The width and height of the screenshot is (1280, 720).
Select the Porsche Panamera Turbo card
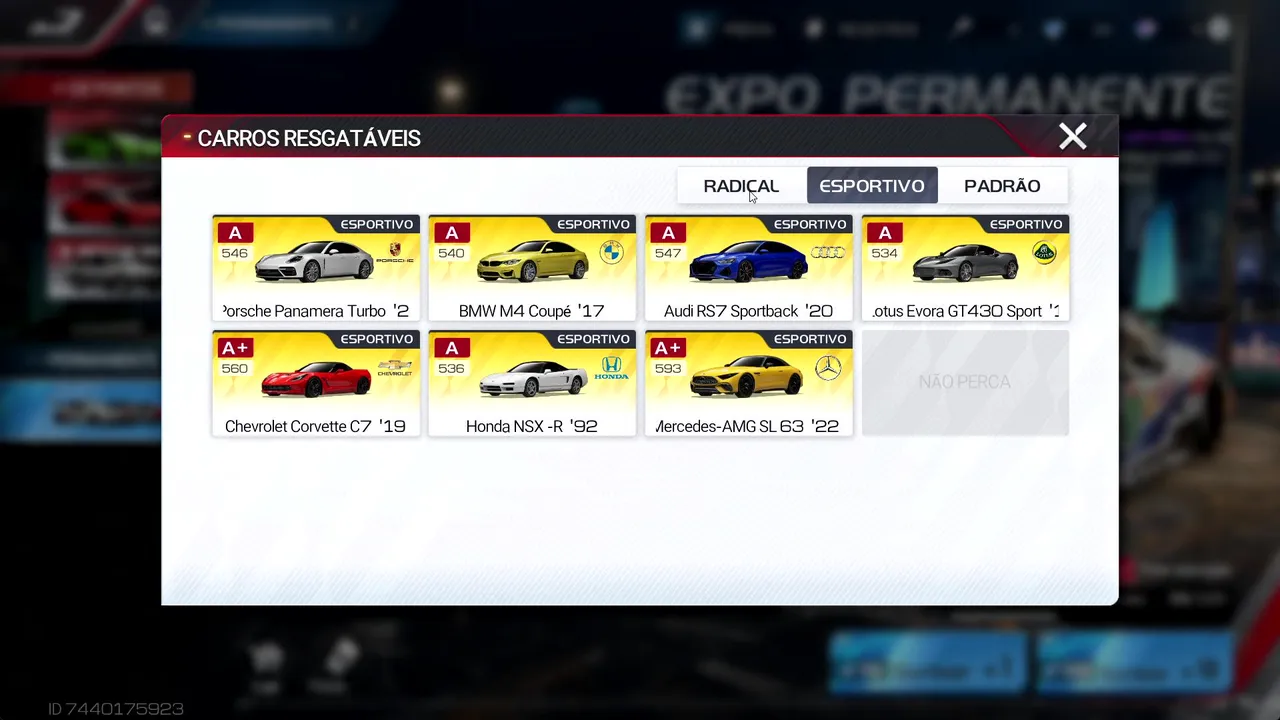point(316,268)
